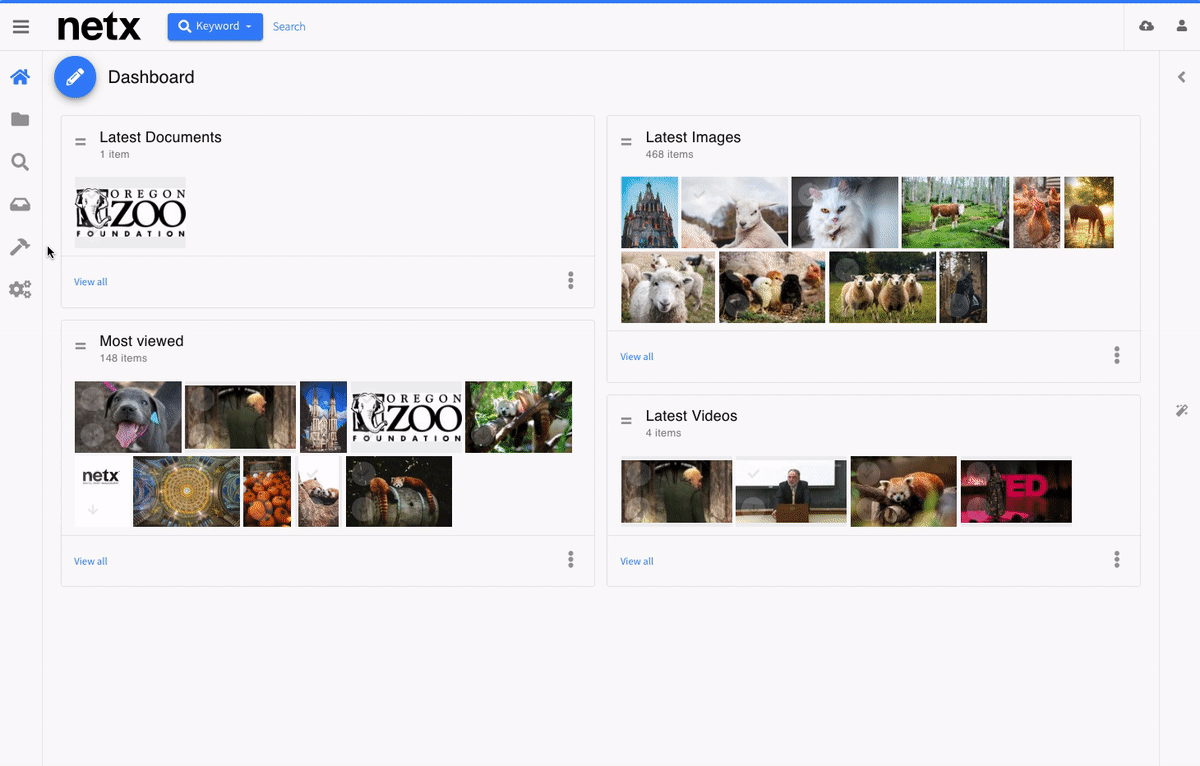Screen dimensions: 1200x766
Task: Open the TED talk video thumbnail
Action: click(x=1016, y=491)
